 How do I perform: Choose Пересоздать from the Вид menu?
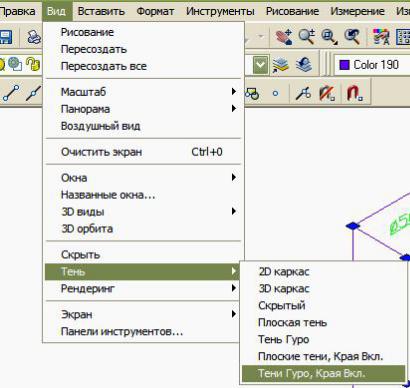143,49
